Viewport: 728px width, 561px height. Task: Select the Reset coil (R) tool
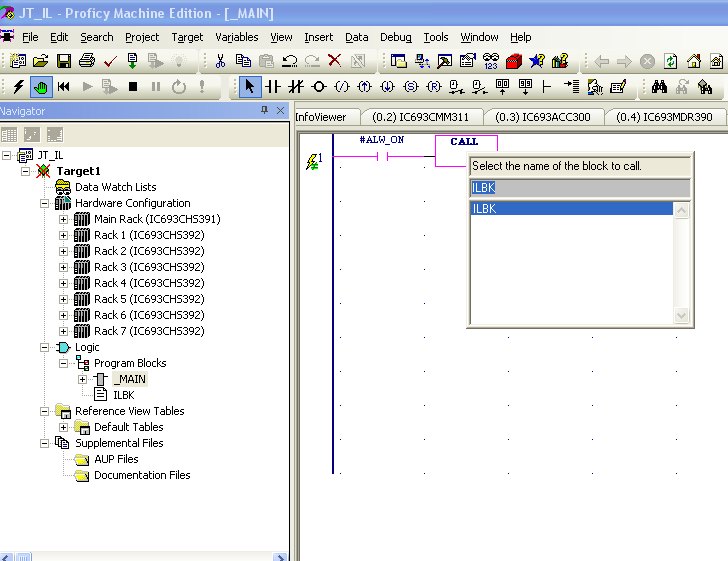coord(434,87)
